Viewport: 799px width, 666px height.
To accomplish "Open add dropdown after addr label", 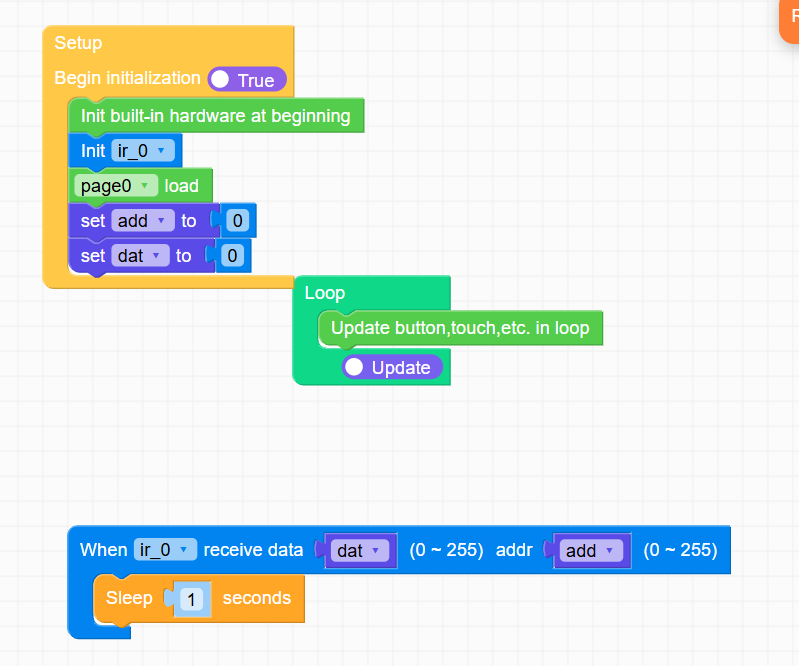I will point(592,551).
